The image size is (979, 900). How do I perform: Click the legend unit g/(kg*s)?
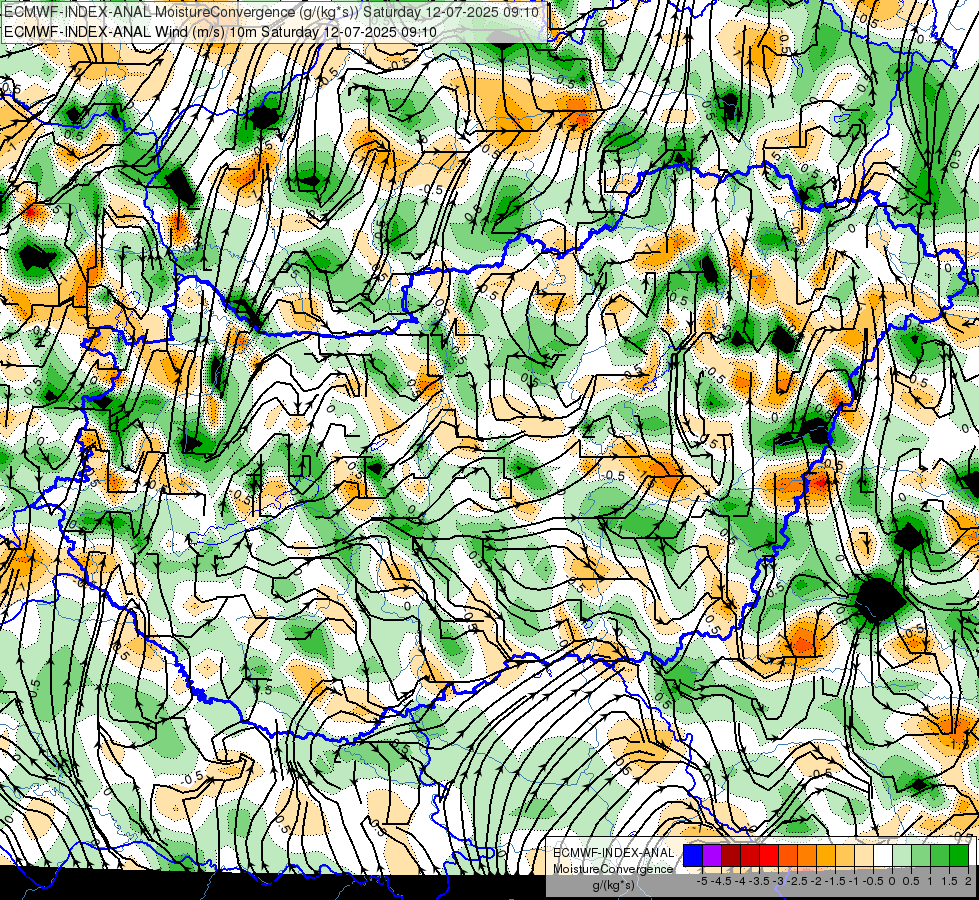613,885
